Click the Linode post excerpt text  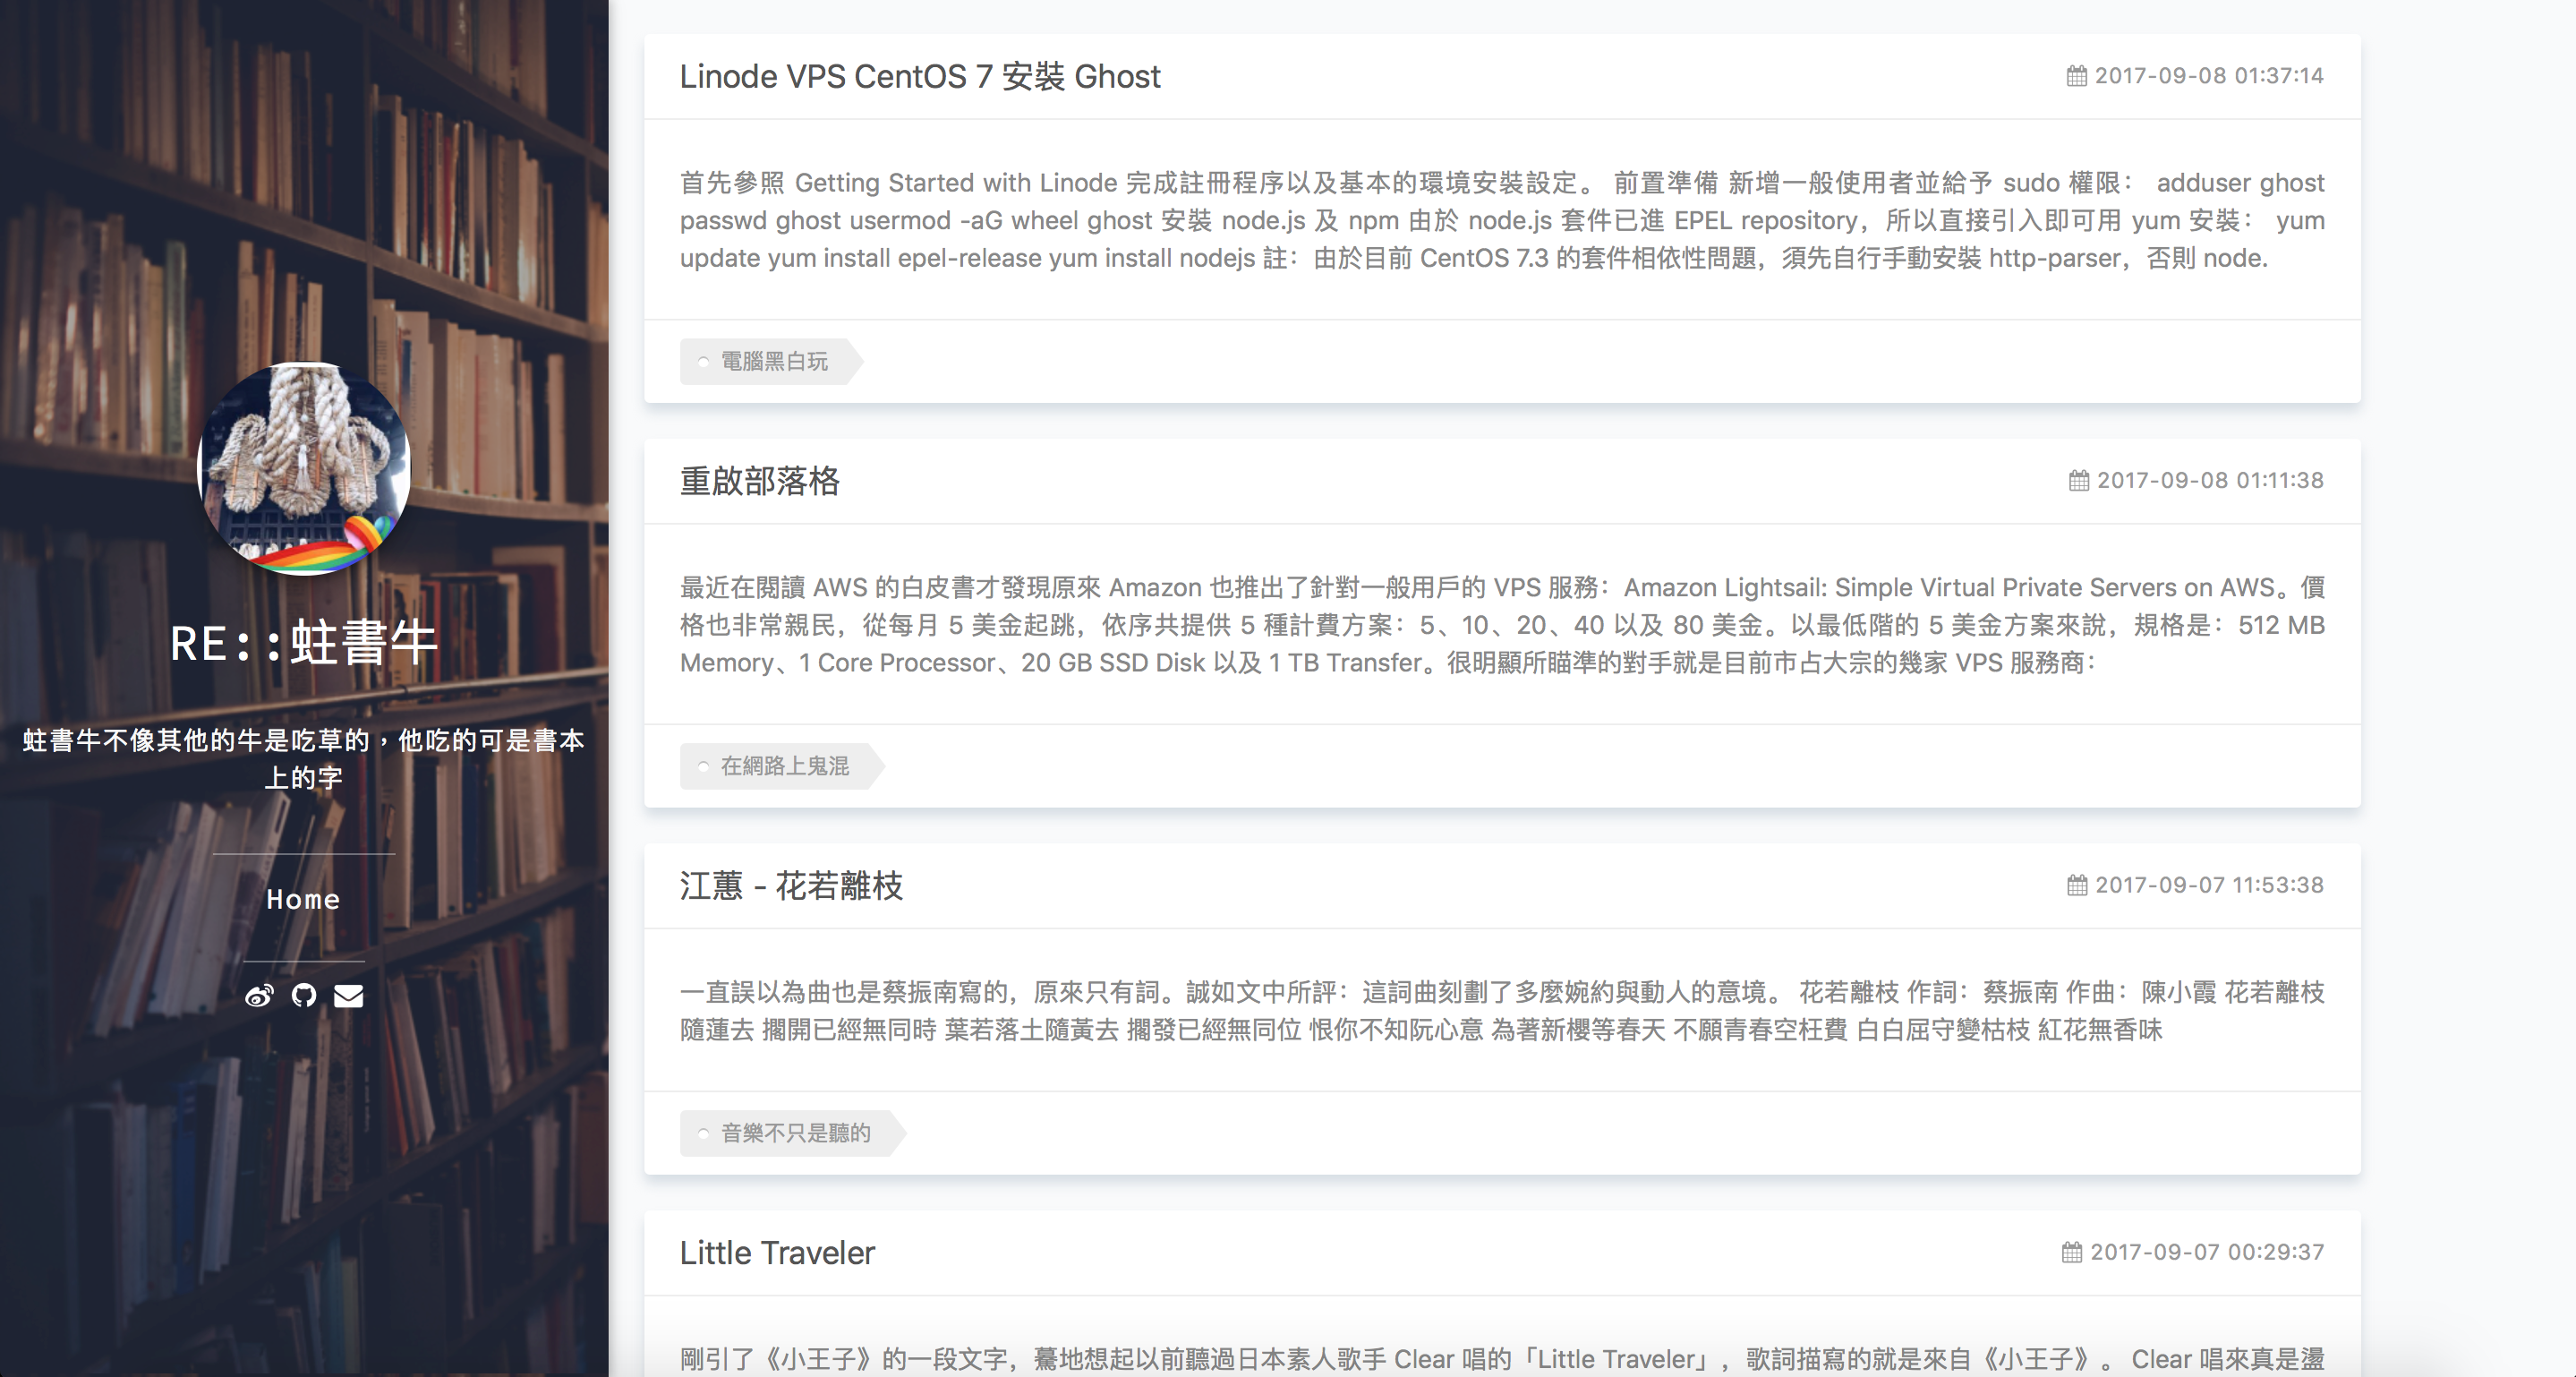1502,220
